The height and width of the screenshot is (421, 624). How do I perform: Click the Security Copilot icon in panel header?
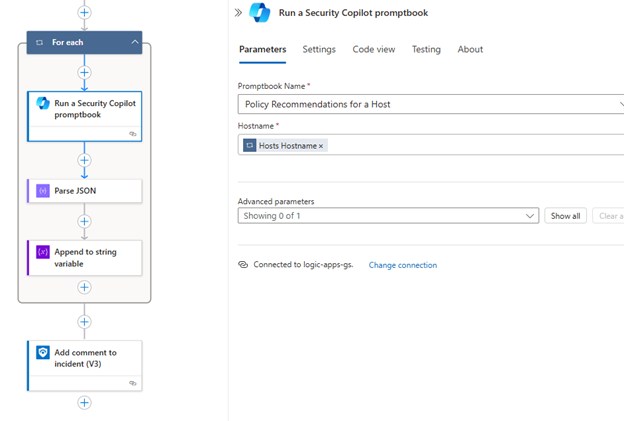[x=260, y=13]
